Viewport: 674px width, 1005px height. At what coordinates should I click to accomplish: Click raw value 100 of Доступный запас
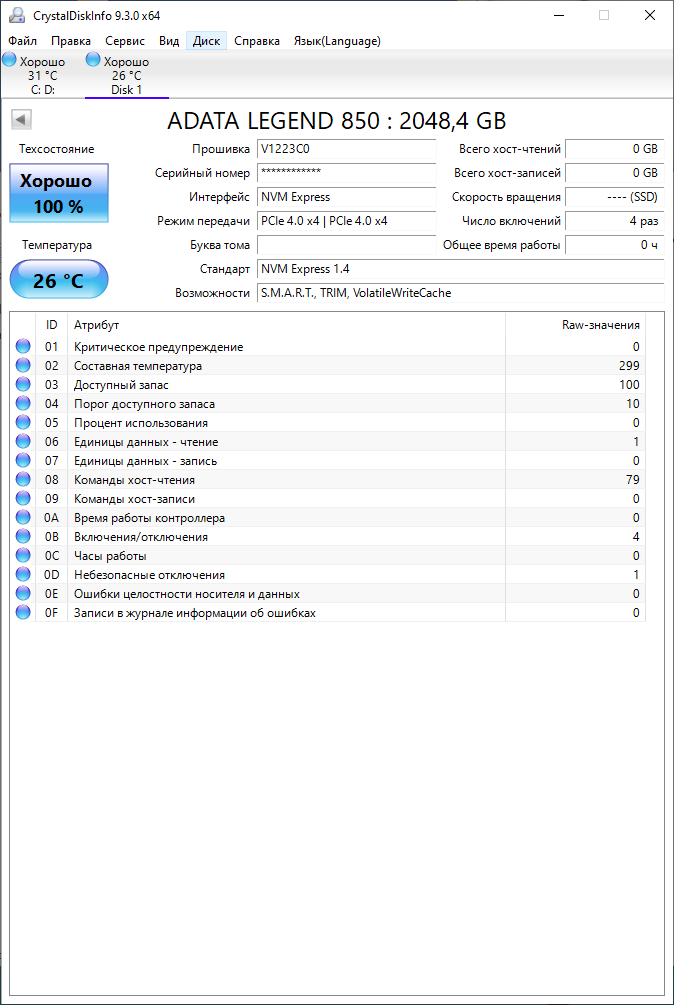pyautogui.click(x=629, y=385)
